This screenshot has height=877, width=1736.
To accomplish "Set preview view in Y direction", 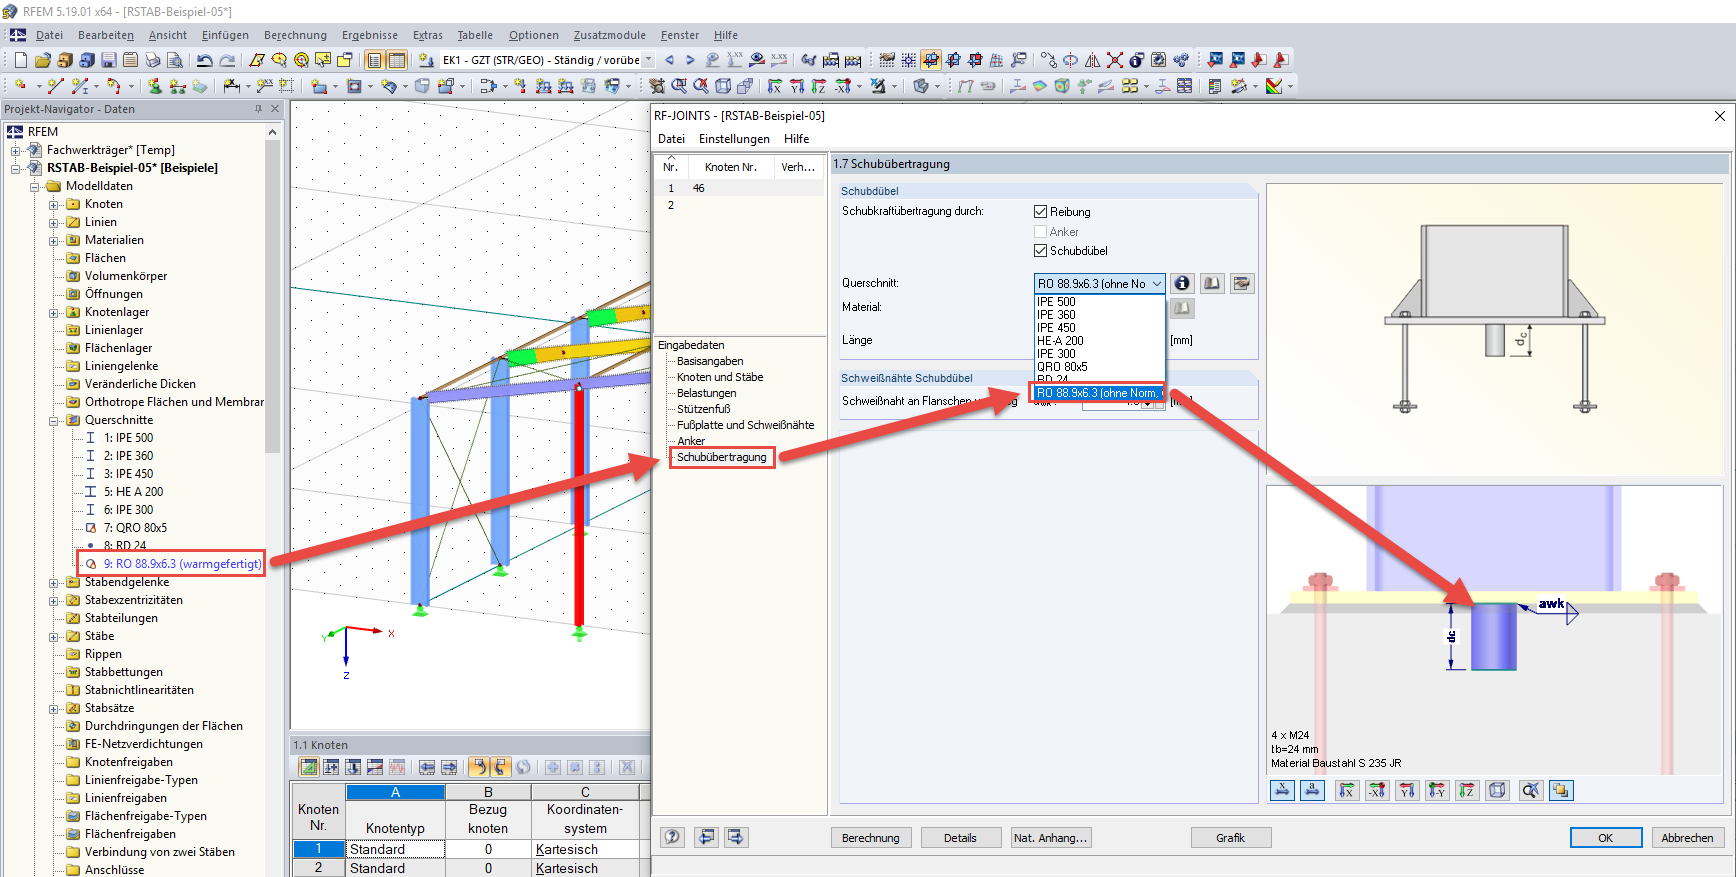I will tap(1407, 791).
